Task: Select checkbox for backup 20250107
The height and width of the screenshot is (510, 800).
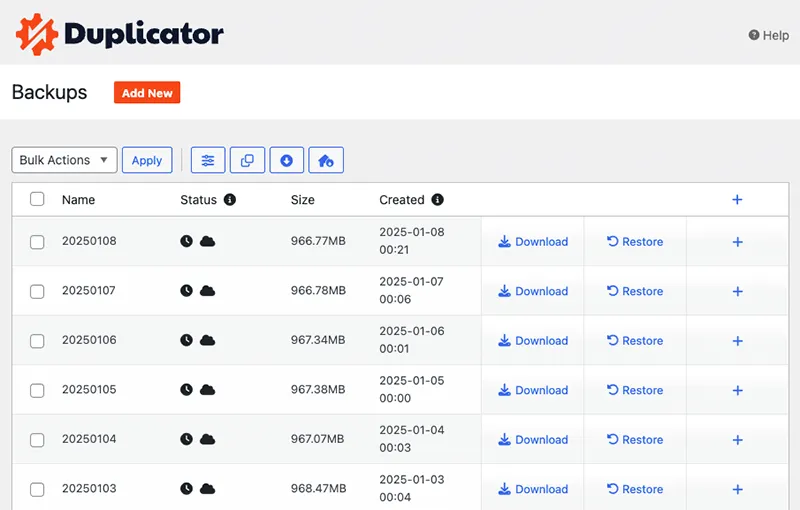Action: pyautogui.click(x=37, y=291)
